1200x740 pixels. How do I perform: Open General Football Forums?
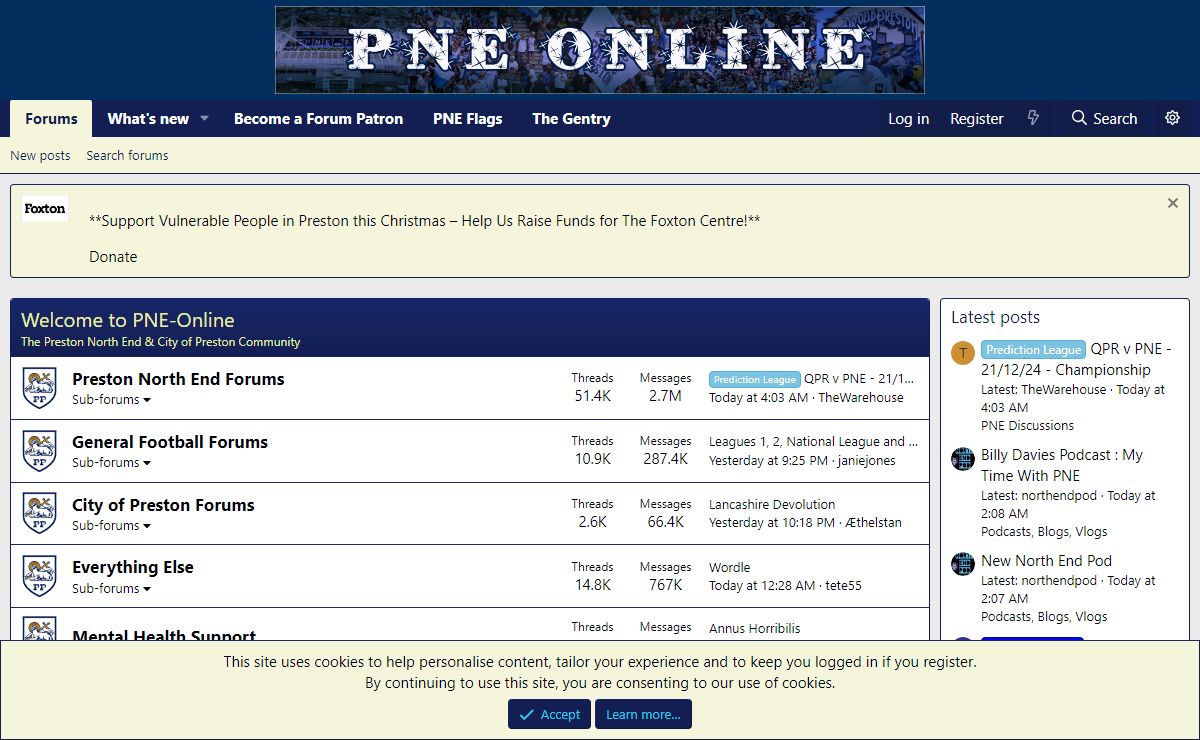[170, 442]
